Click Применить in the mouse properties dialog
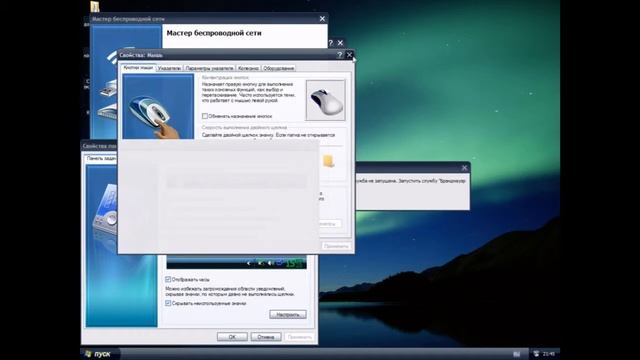 336,246
